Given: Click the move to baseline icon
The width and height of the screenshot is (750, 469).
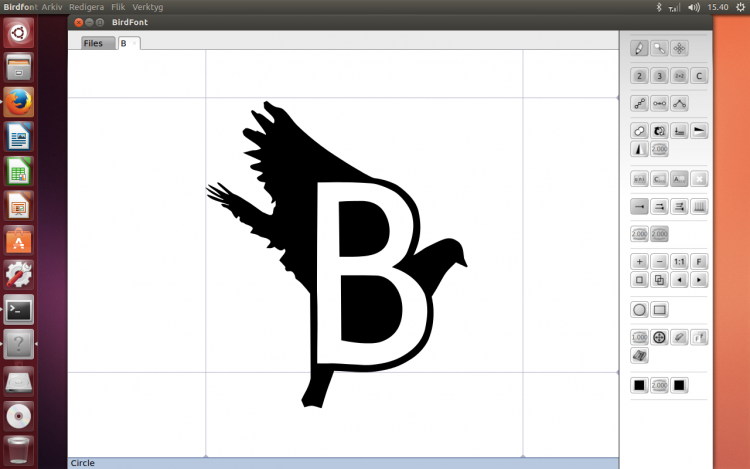Looking at the screenshot, I should coord(679,131).
